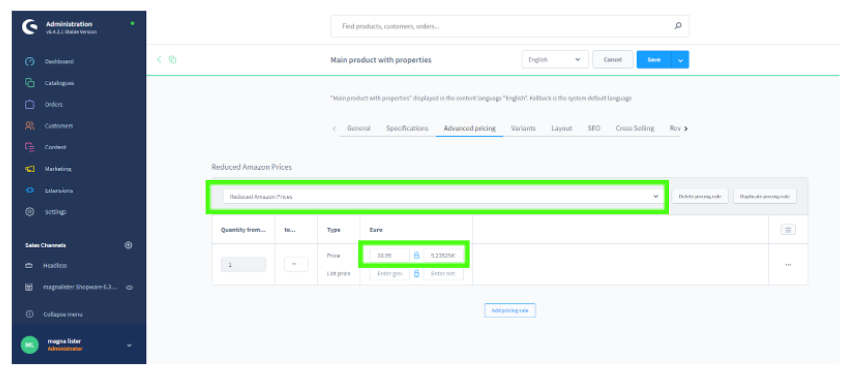Click the ML user avatar
Viewport: 847px width, 371px height.
tap(30, 345)
